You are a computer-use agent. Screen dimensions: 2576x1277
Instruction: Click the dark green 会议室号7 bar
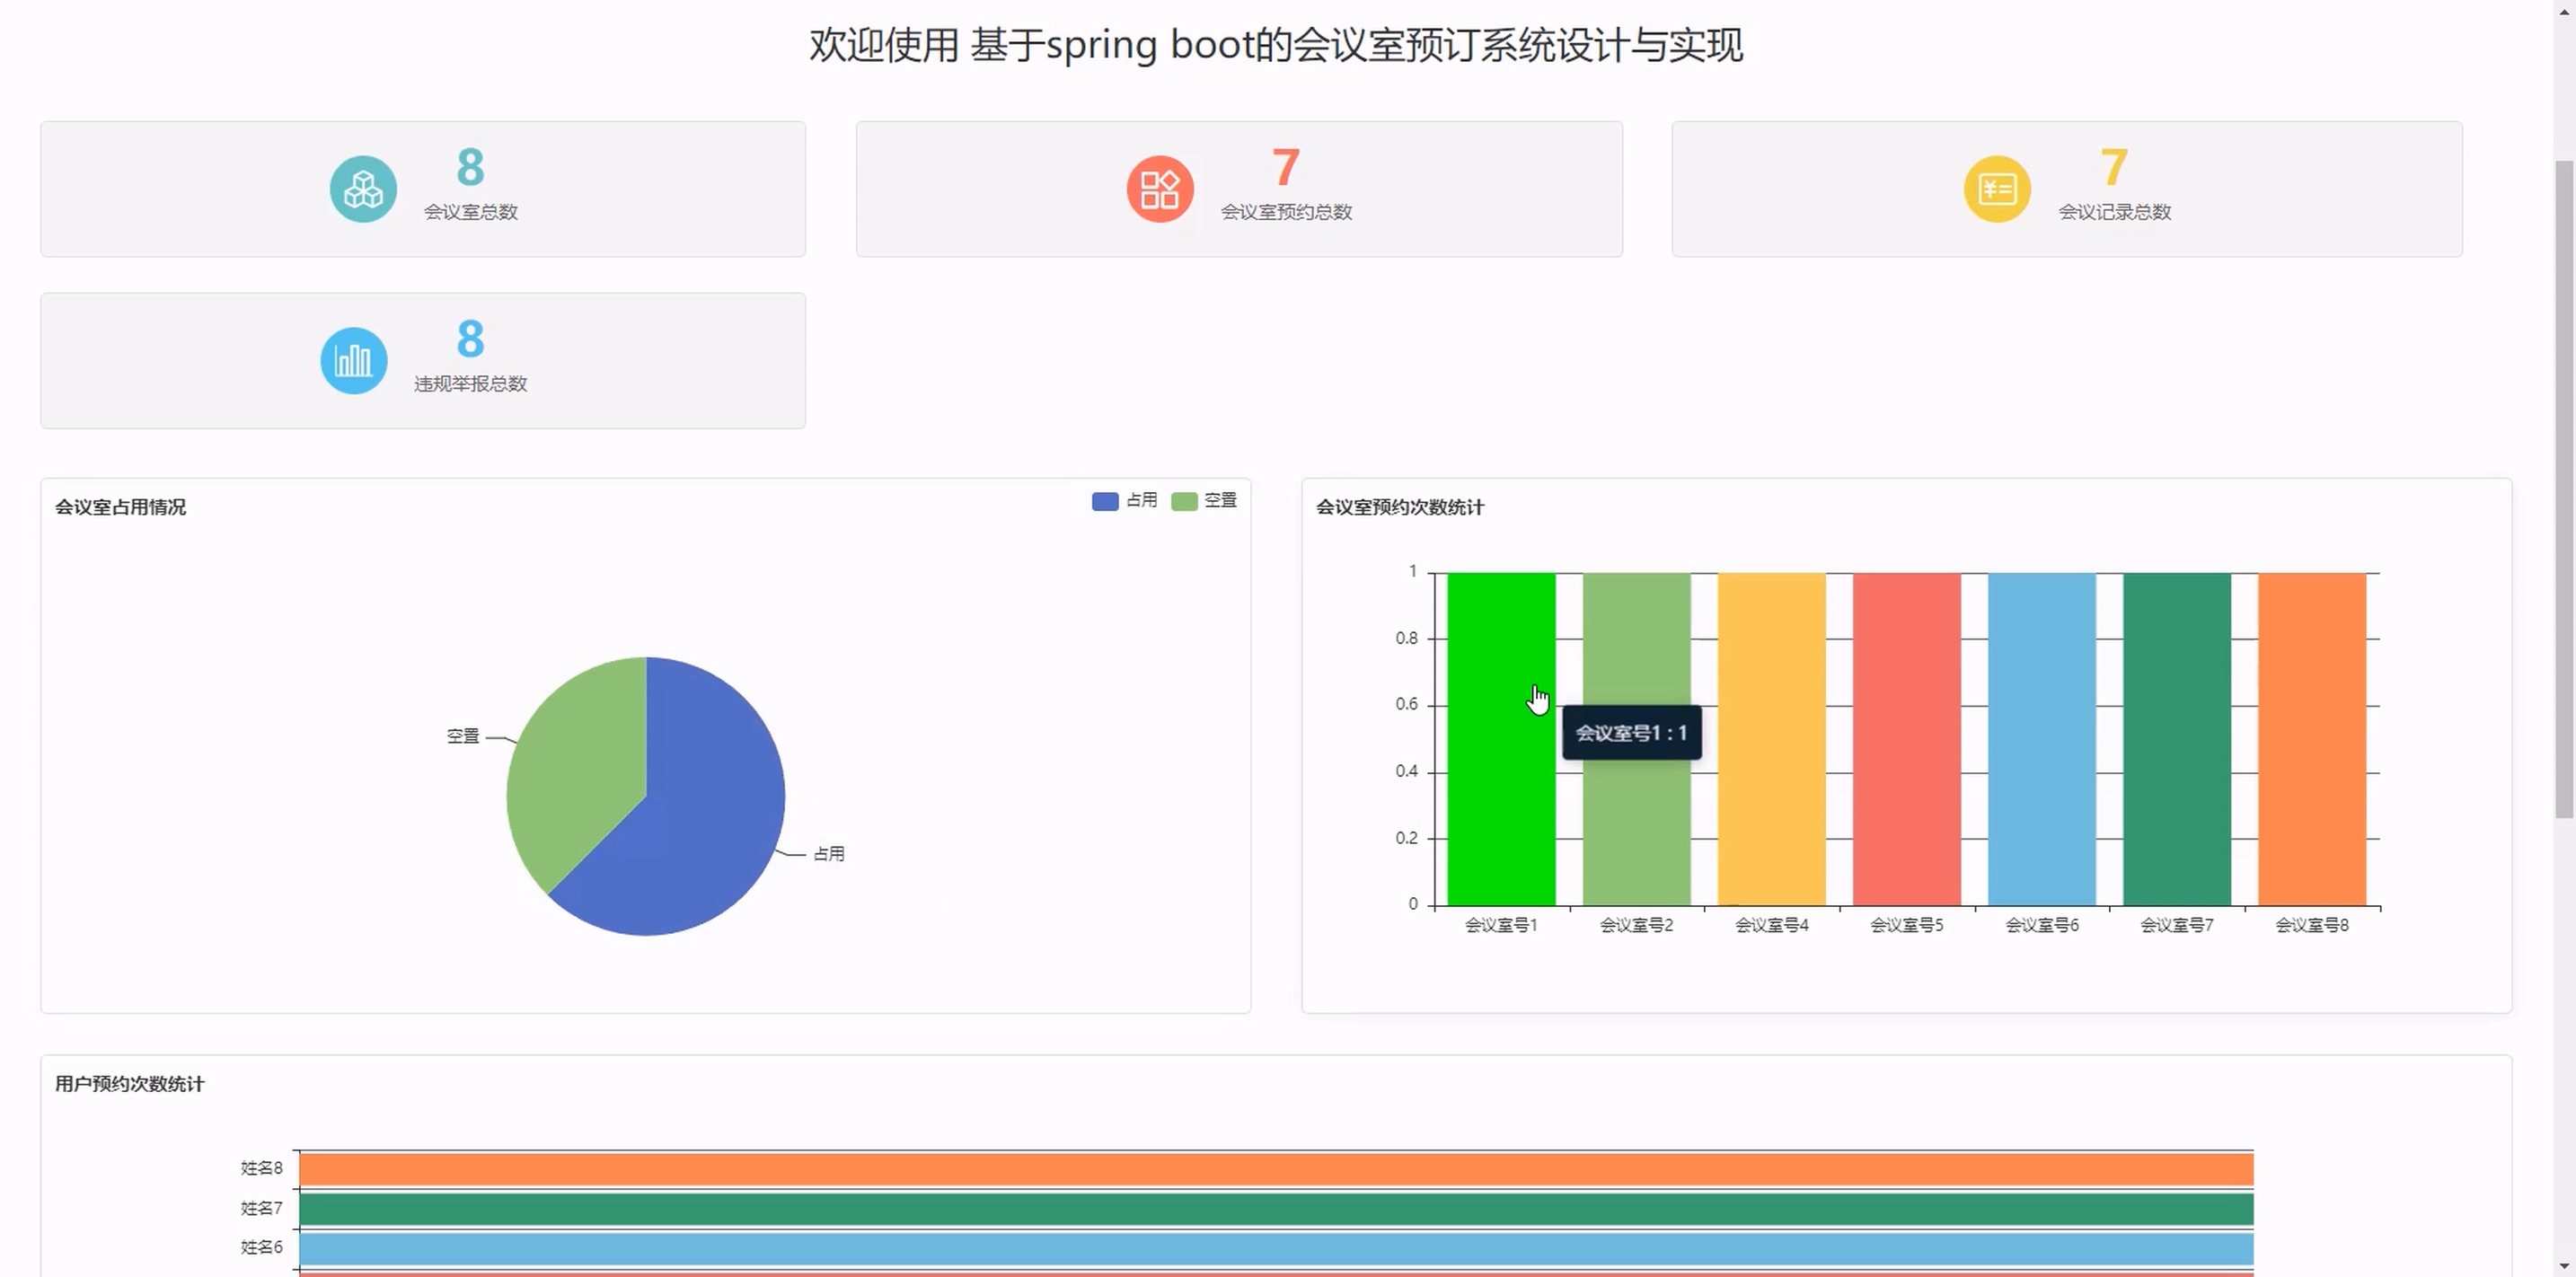(x=2176, y=740)
